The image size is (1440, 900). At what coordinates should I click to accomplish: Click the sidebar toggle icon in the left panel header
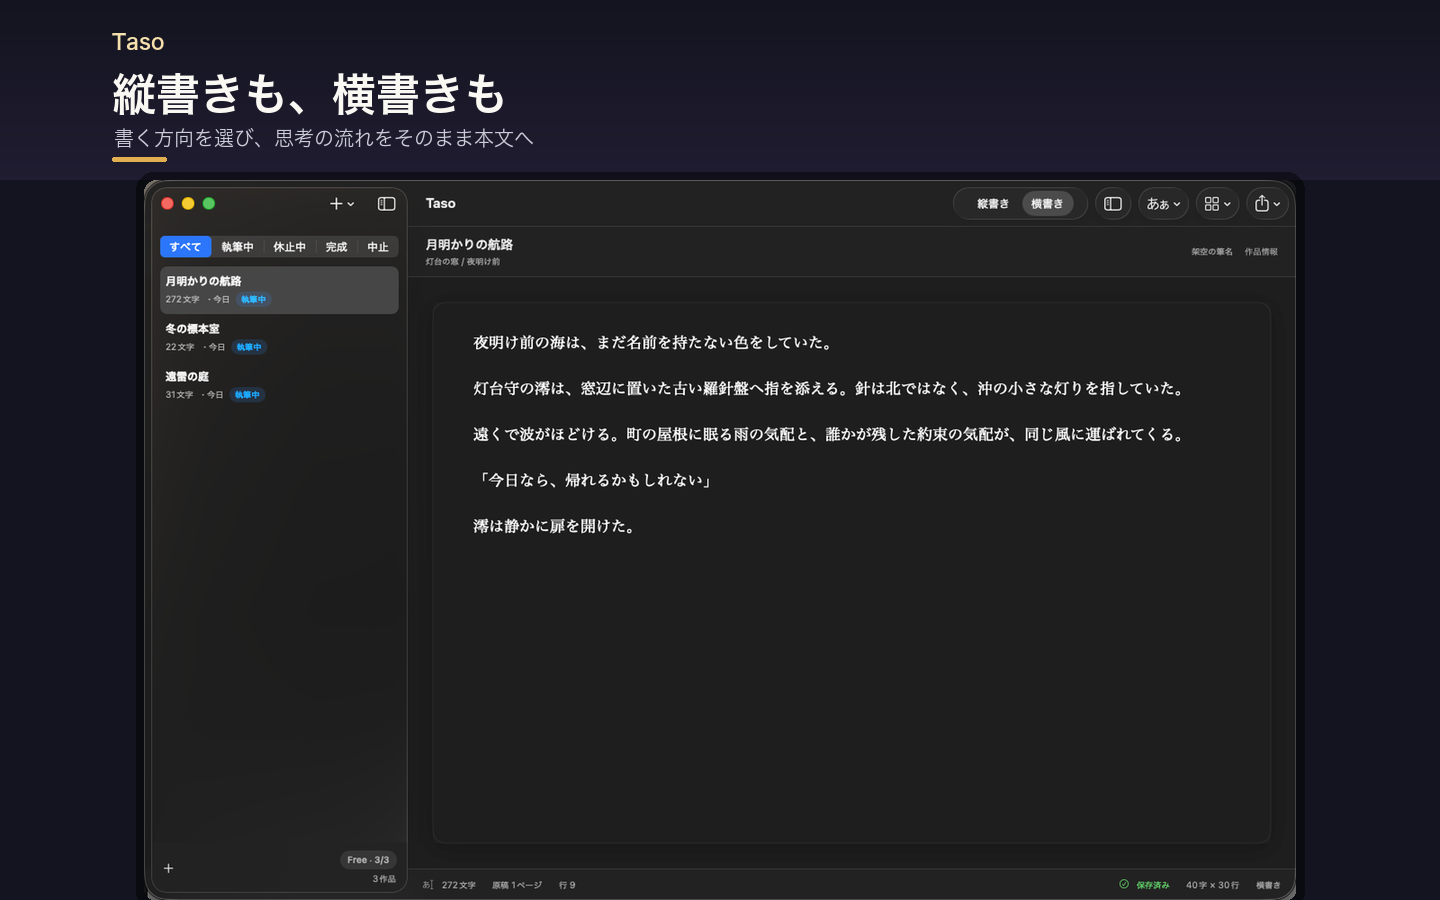click(386, 204)
